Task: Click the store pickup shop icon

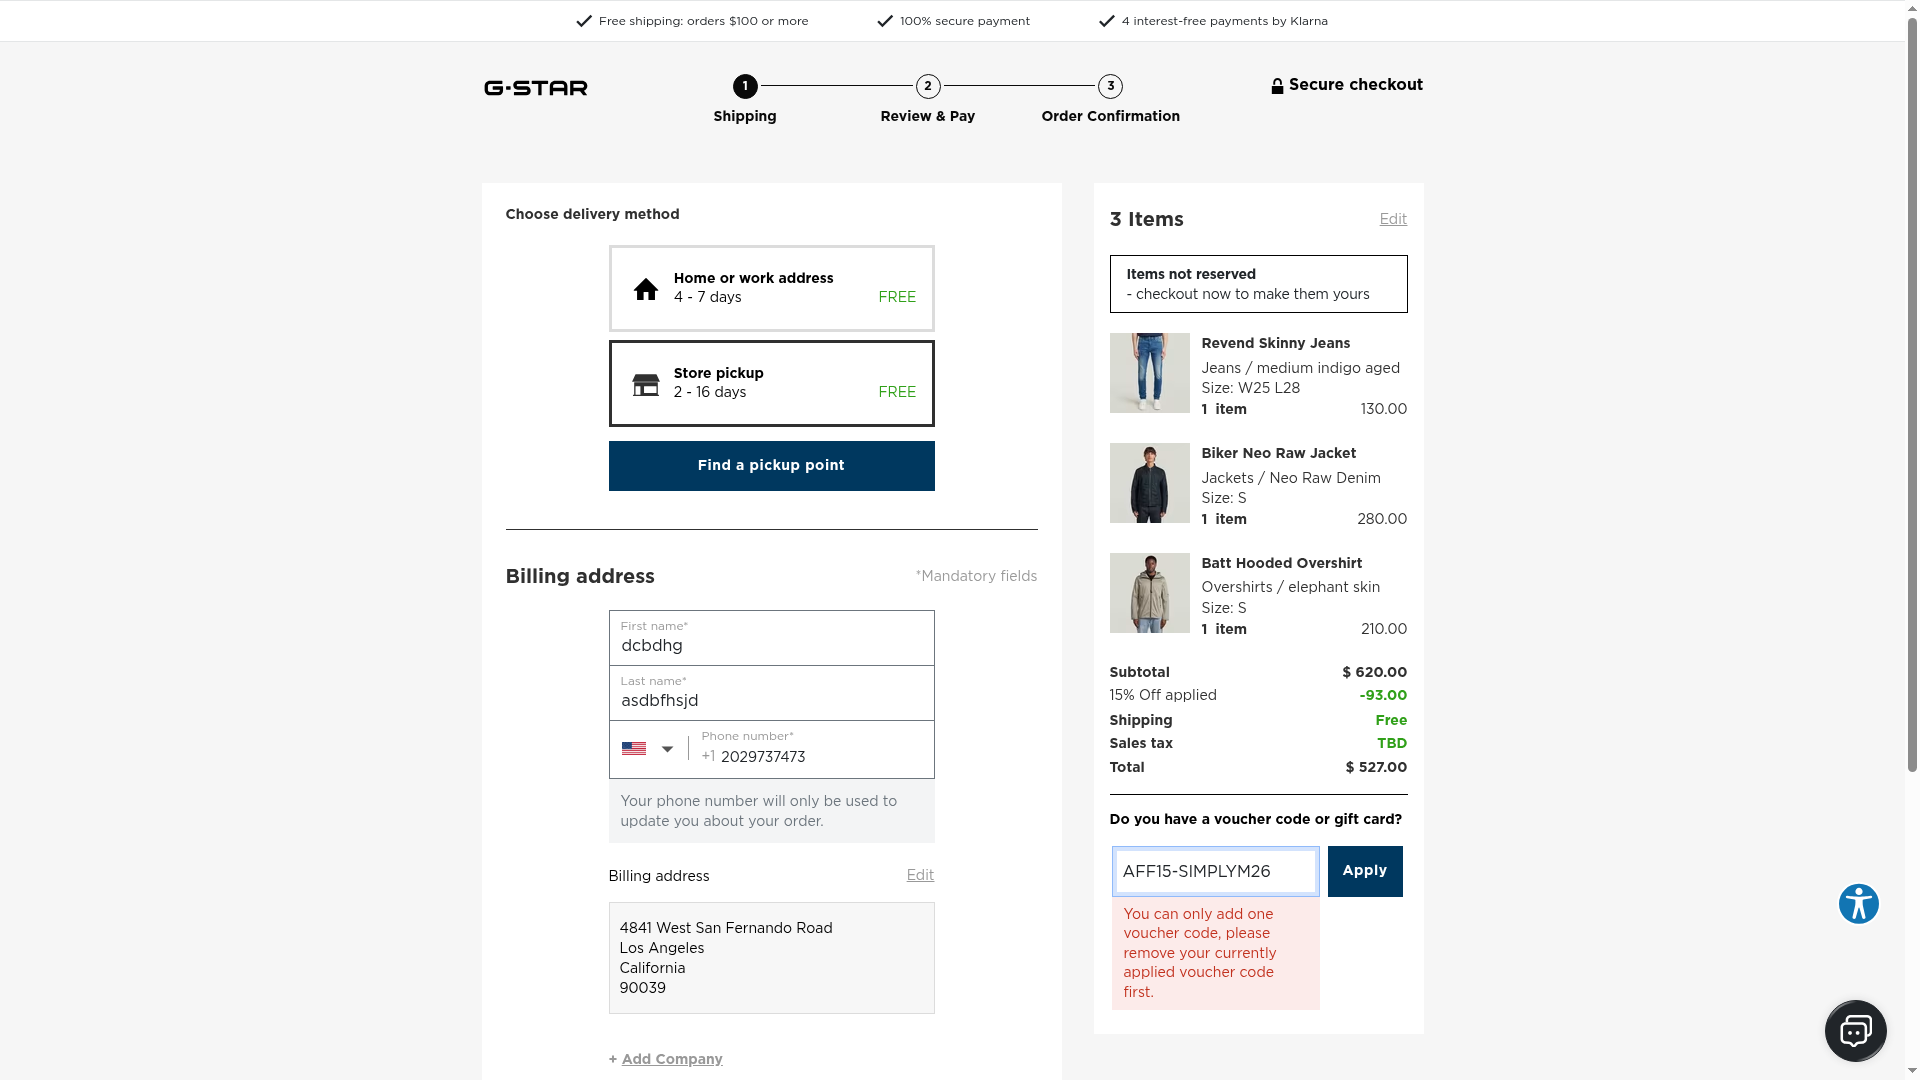Action: (646, 385)
